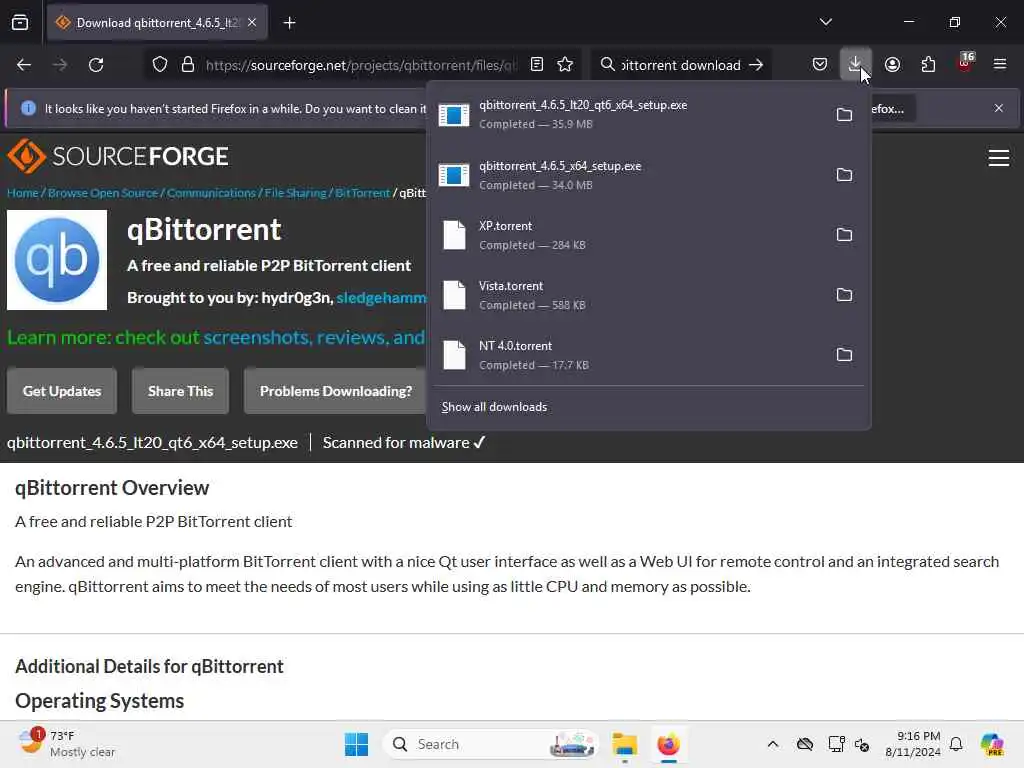This screenshot has height=768, width=1024.
Task: Open the List all tabs dropdown
Action: (825, 22)
